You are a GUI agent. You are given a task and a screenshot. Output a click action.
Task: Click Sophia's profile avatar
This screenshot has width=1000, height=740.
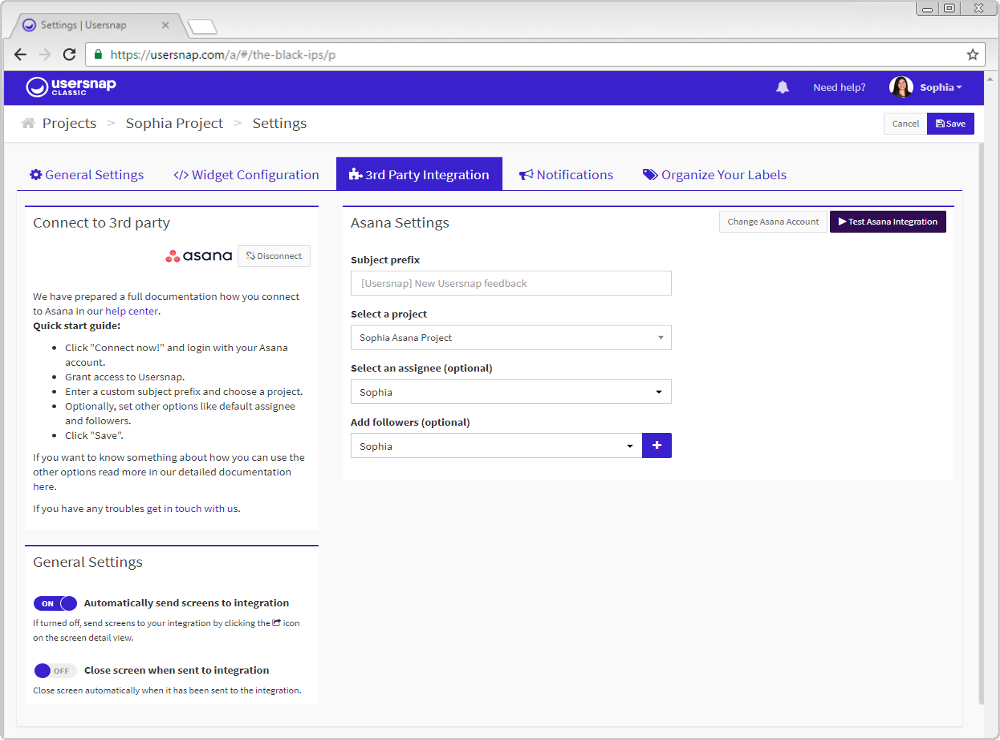[901, 87]
